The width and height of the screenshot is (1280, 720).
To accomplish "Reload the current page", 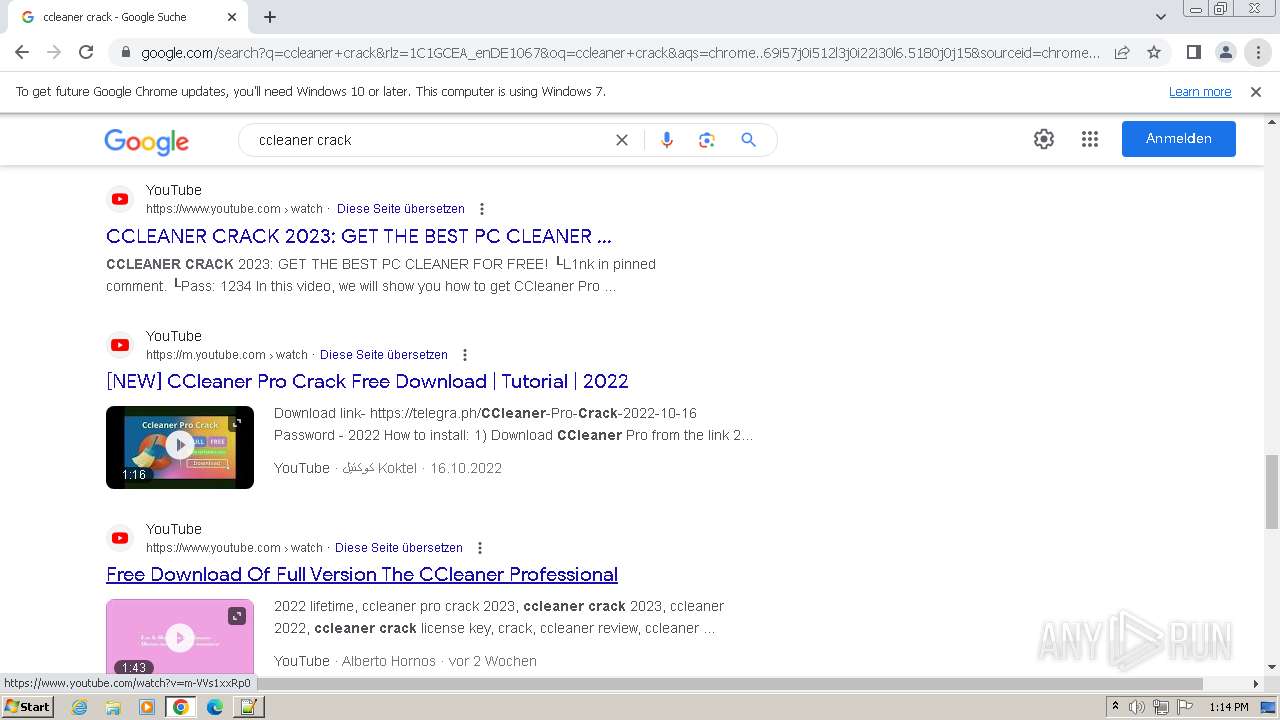I will coord(86,53).
